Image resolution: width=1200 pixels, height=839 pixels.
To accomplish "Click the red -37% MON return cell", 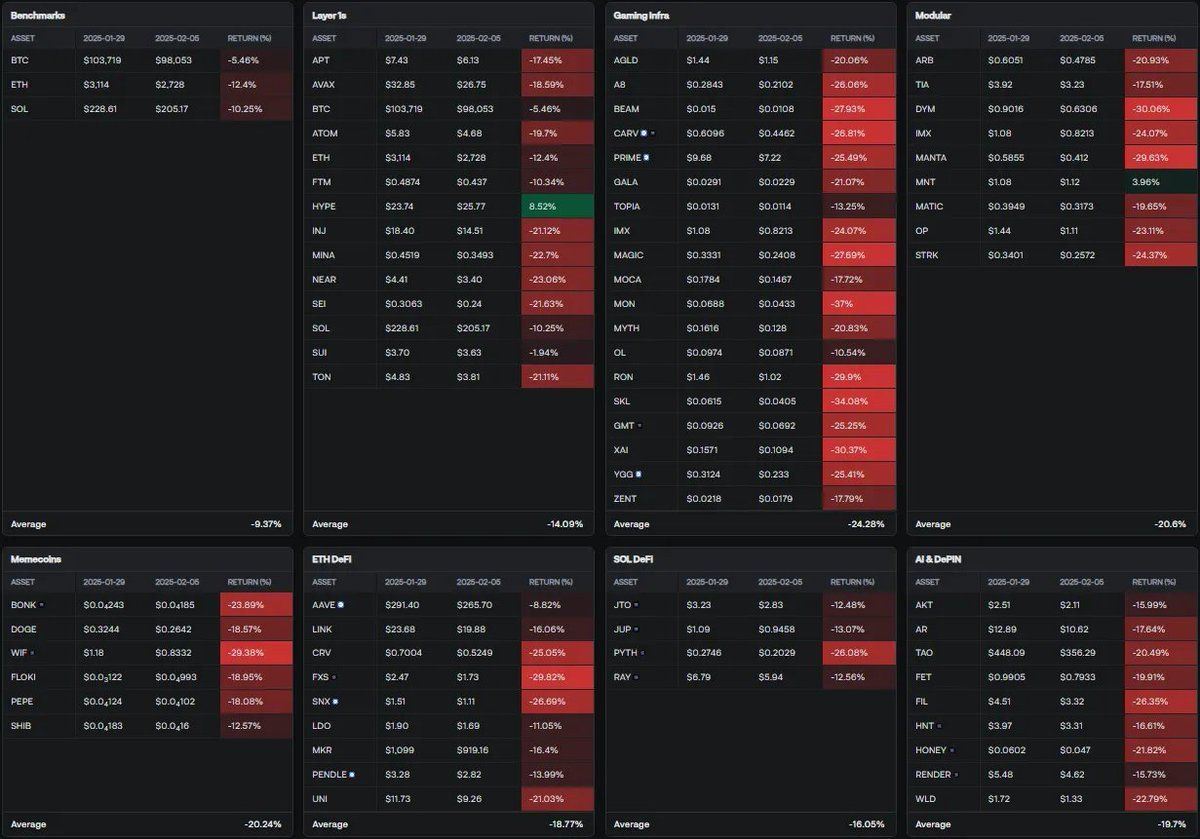I will click(x=858, y=303).
